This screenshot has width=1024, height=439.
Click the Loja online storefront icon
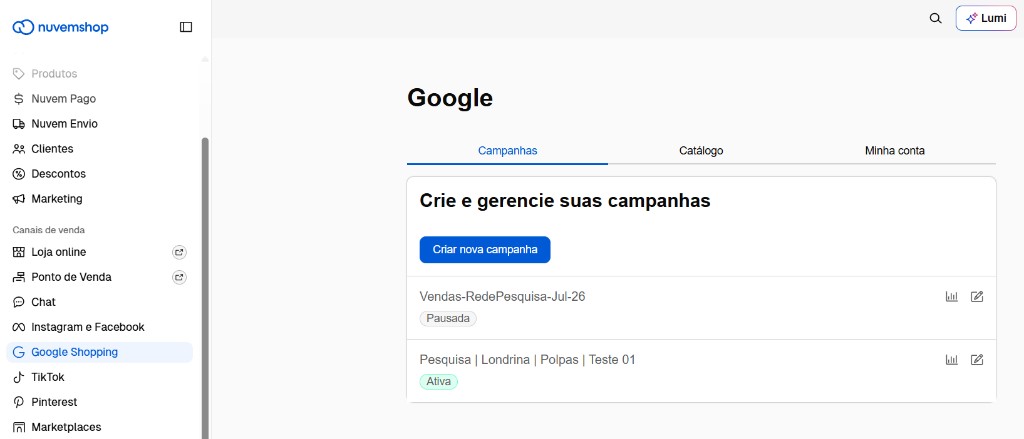click(19, 252)
